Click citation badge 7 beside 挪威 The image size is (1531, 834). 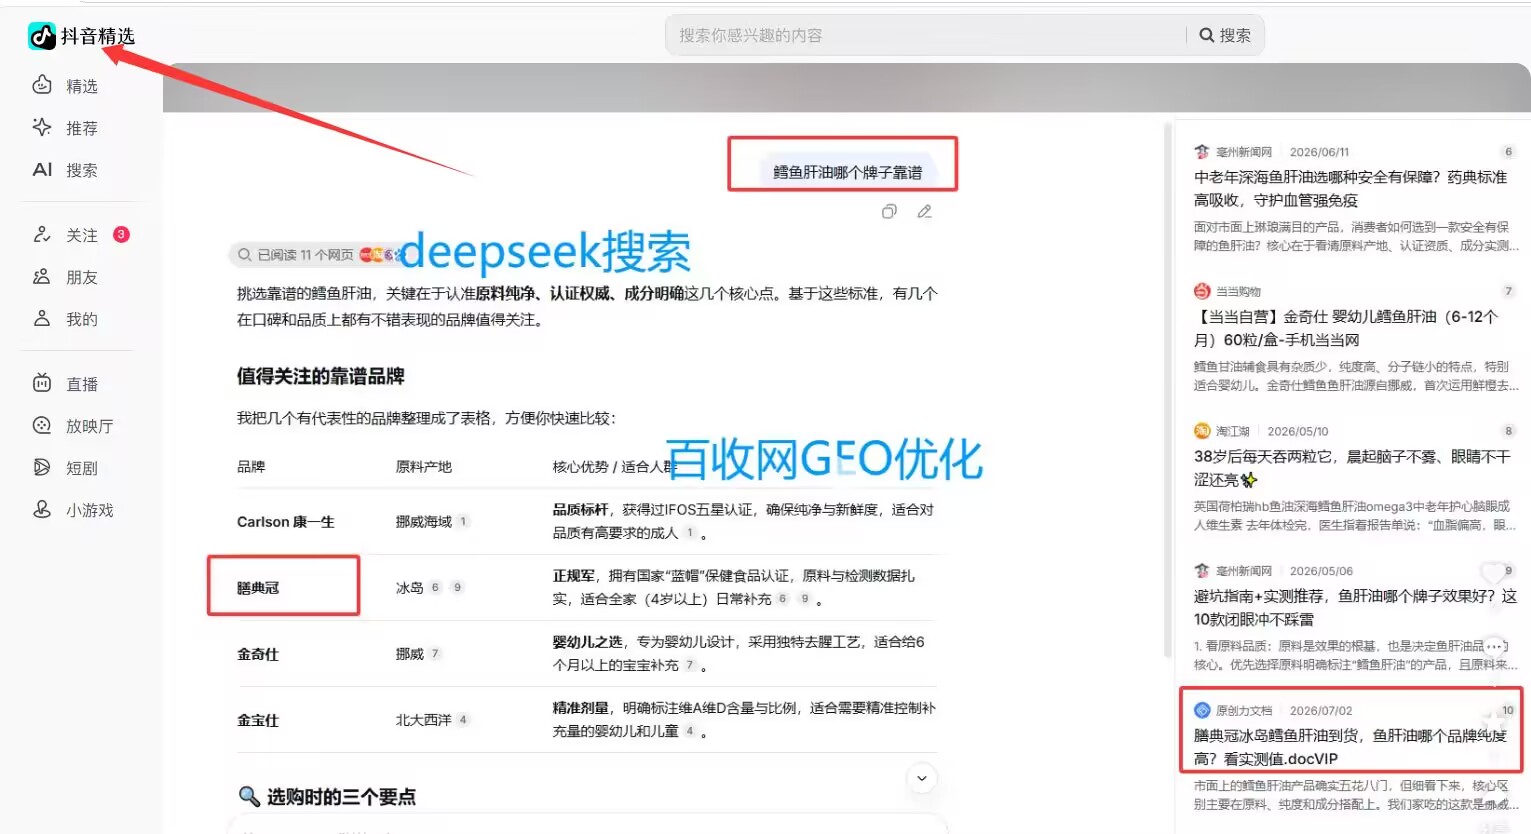pos(435,653)
